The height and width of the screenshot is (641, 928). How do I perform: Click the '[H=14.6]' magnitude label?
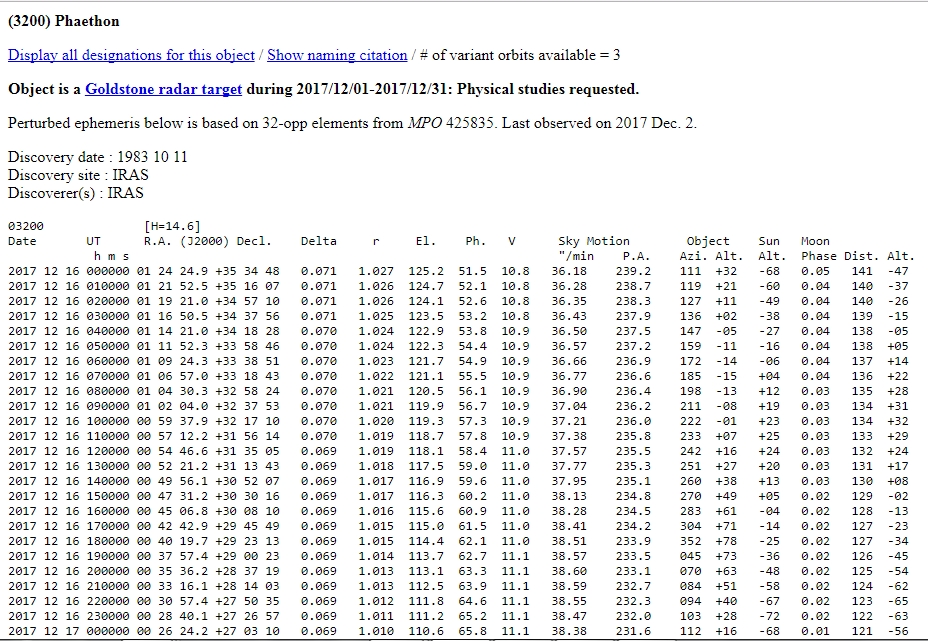point(172,226)
